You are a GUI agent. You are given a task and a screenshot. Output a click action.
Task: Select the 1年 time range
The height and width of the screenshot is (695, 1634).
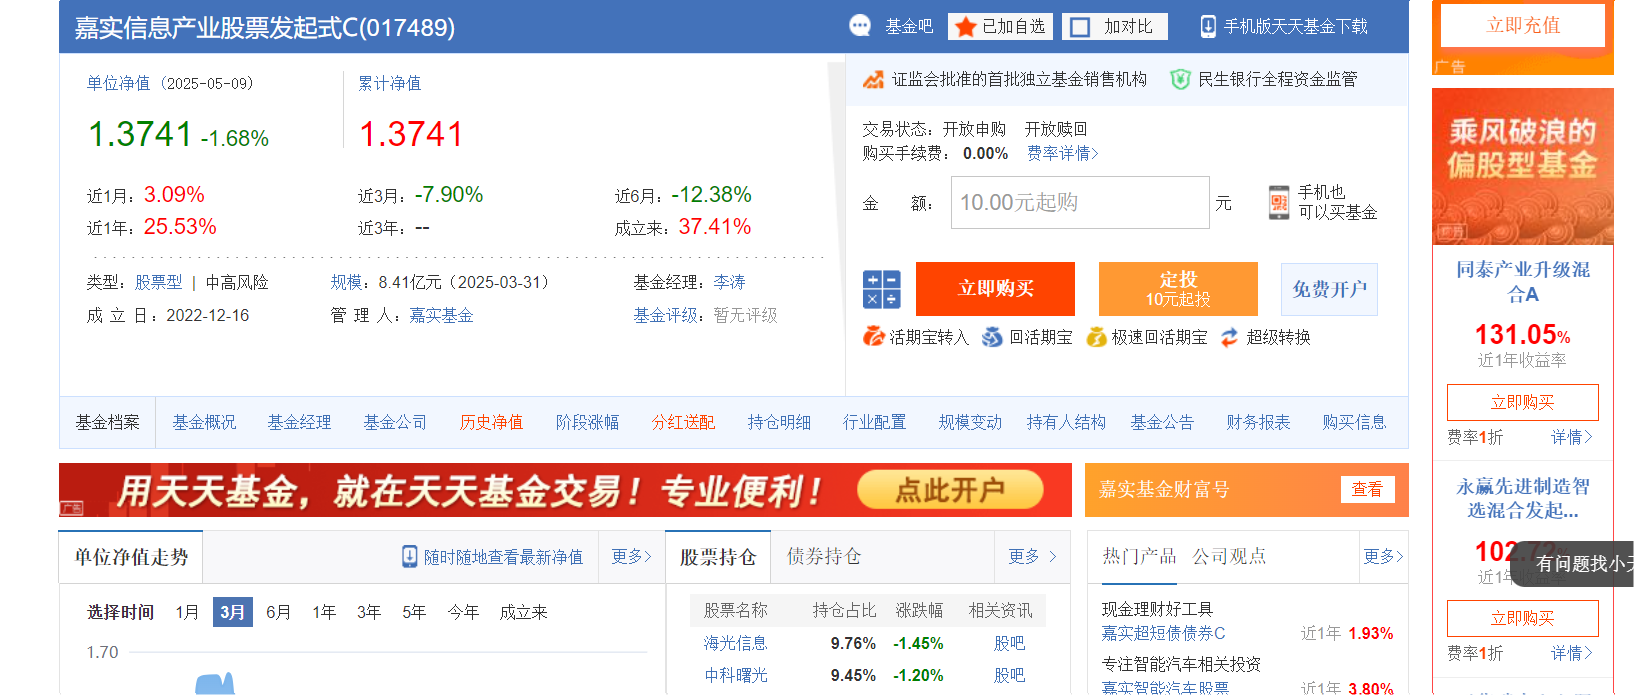pos(324,612)
